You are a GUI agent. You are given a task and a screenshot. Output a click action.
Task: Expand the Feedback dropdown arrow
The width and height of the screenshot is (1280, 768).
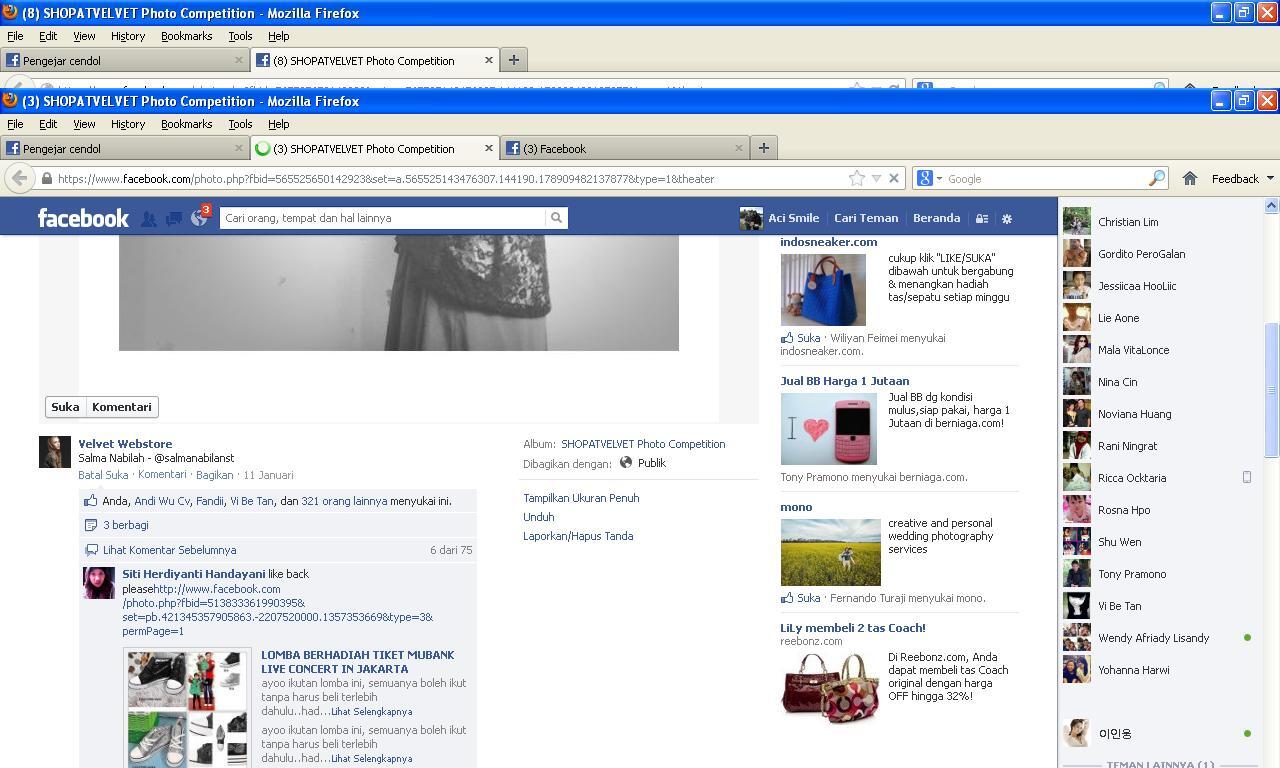[x=1270, y=178]
